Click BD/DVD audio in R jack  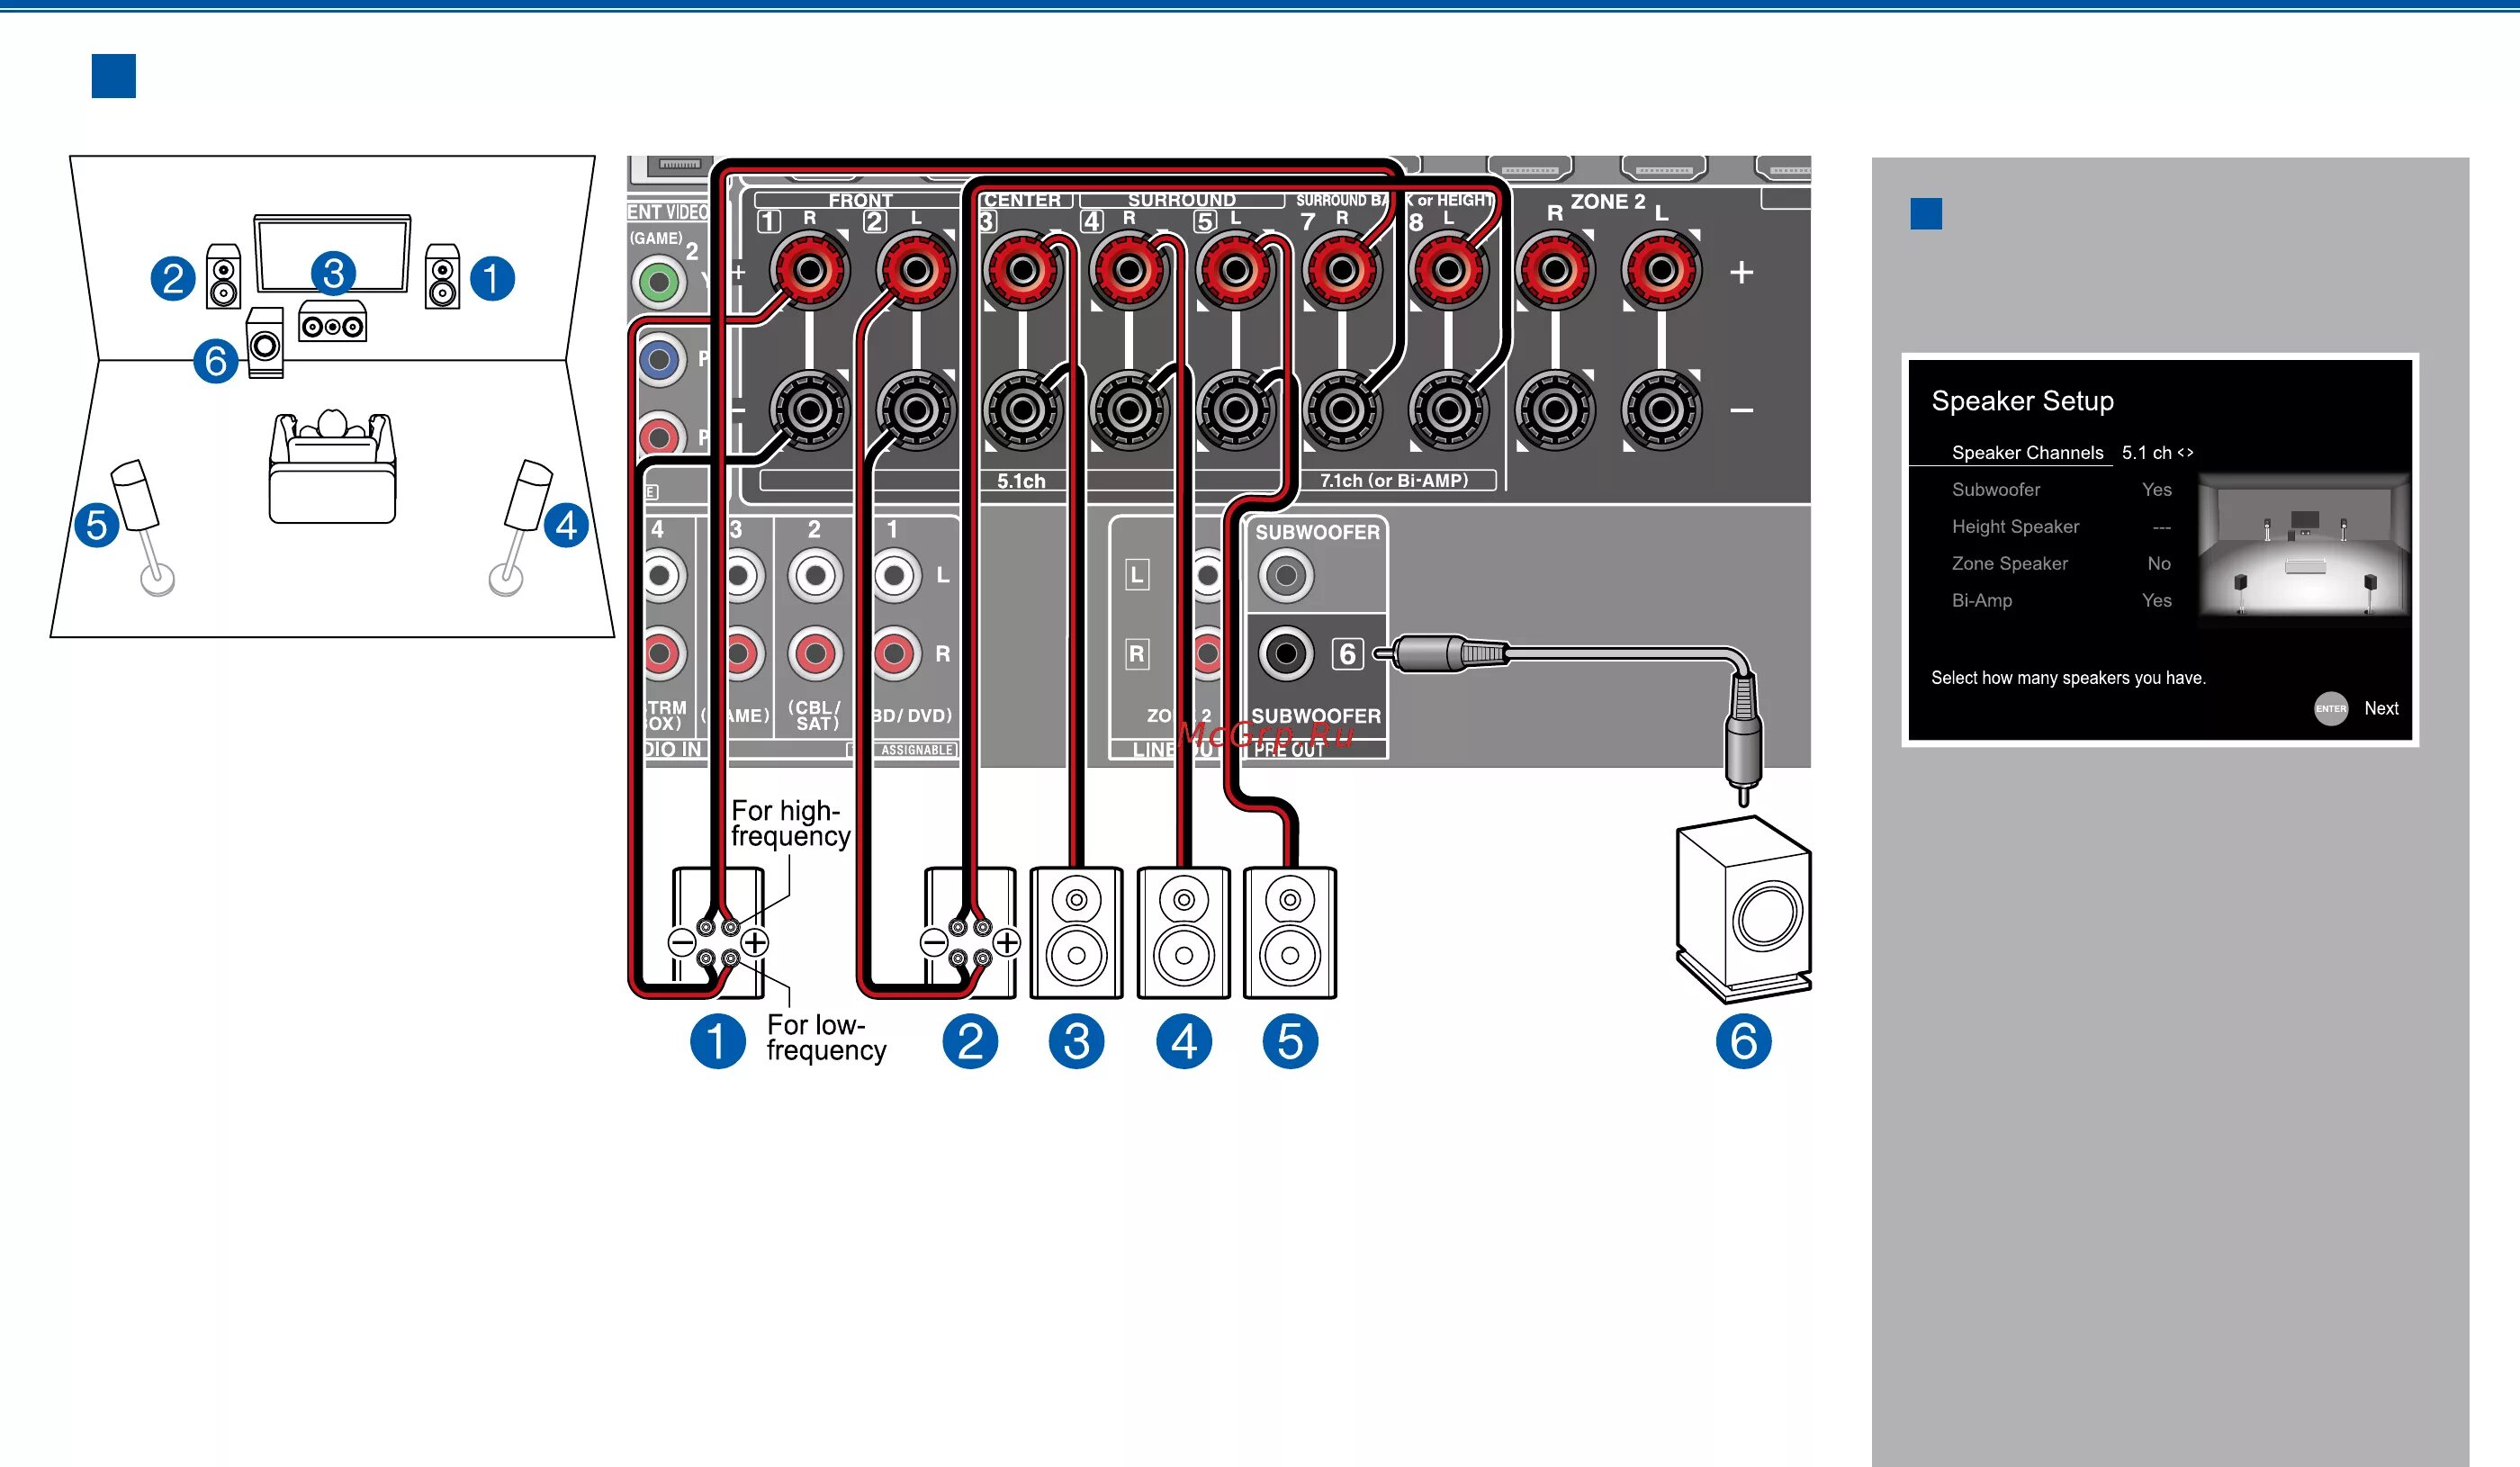(x=895, y=654)
